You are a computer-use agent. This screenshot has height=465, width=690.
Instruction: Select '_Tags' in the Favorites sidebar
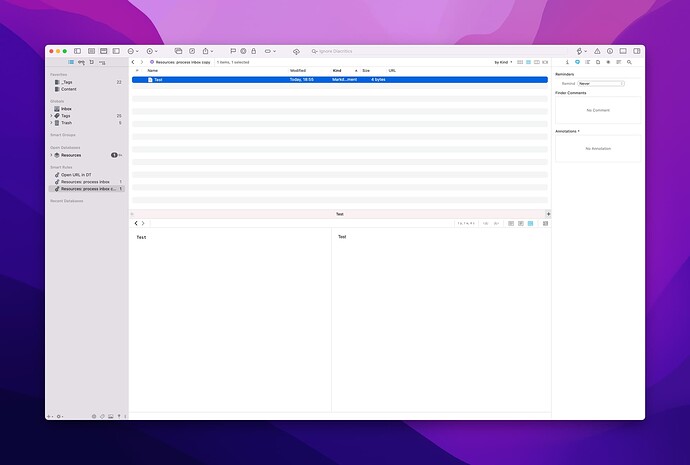(x=87, y=82)
